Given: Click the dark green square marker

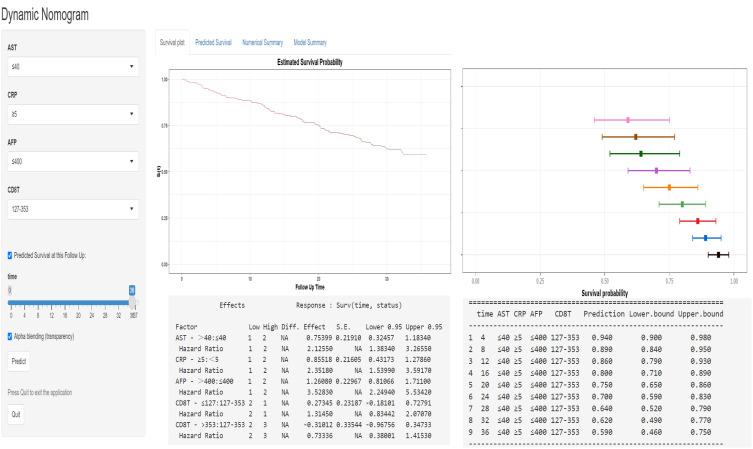Looking at the screenshot, I should pos(641,153).
